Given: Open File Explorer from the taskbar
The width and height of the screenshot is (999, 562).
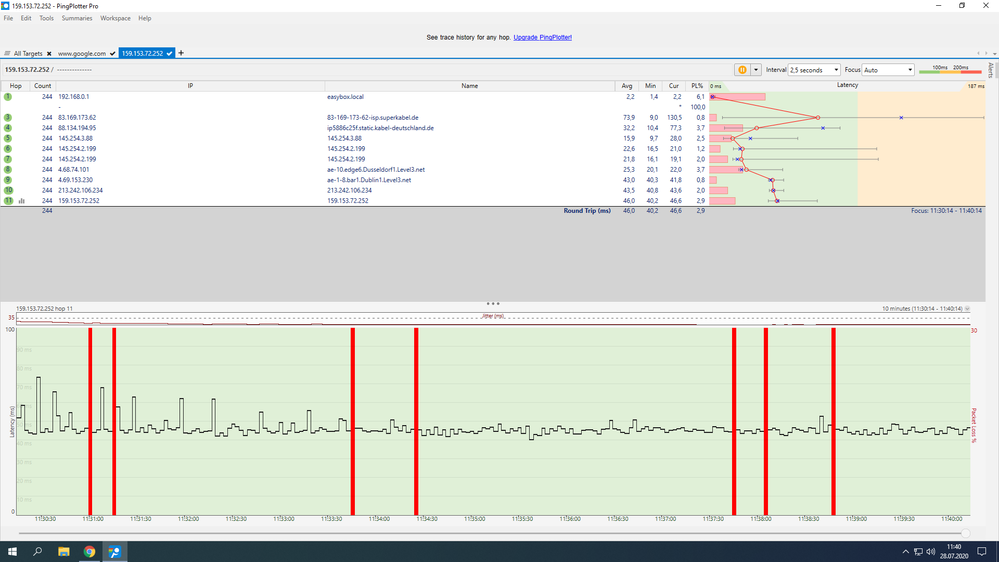Looking at the screenshot, I should click(x=64, y=552).
